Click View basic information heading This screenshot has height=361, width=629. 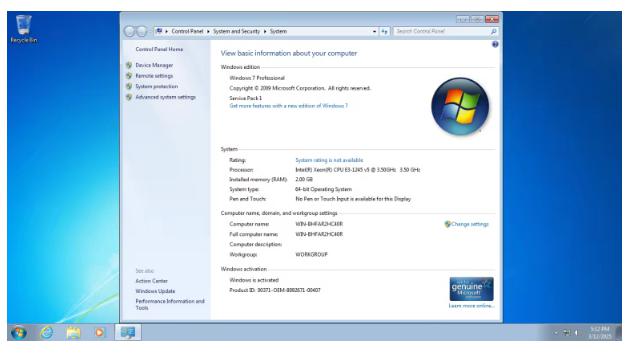[288, 53]
